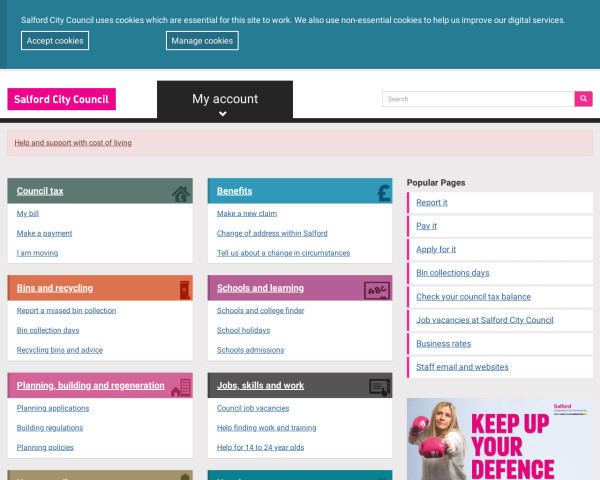Click the screen icon in Jobs, skills header
The width and height of the screenshot is (600, 480).
[x=380, y=387]
